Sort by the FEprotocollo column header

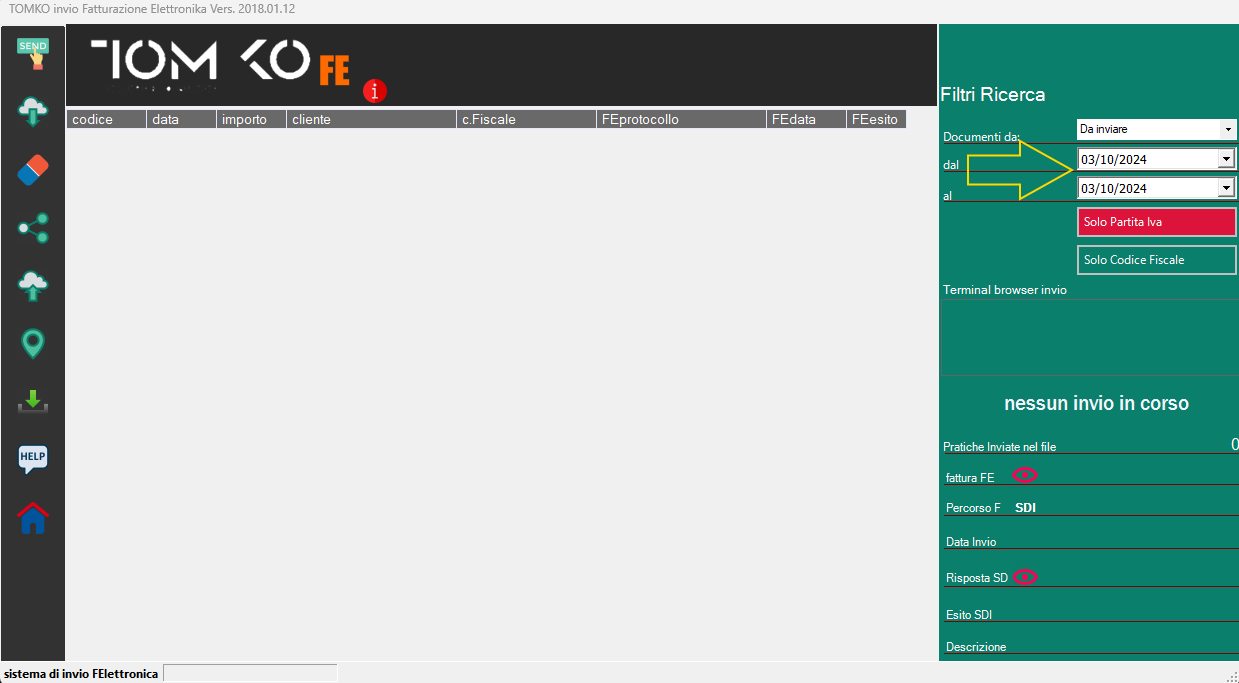[x=681, y=119]
